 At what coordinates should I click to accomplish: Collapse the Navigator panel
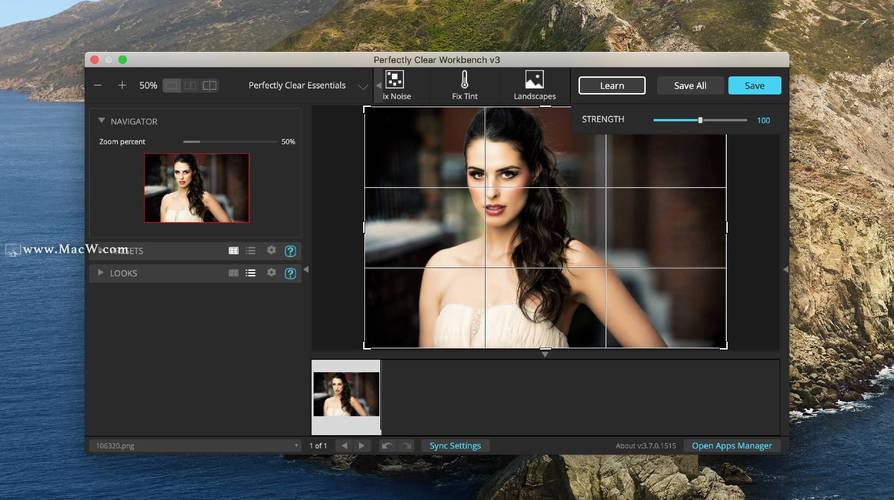tap(101, 121)
